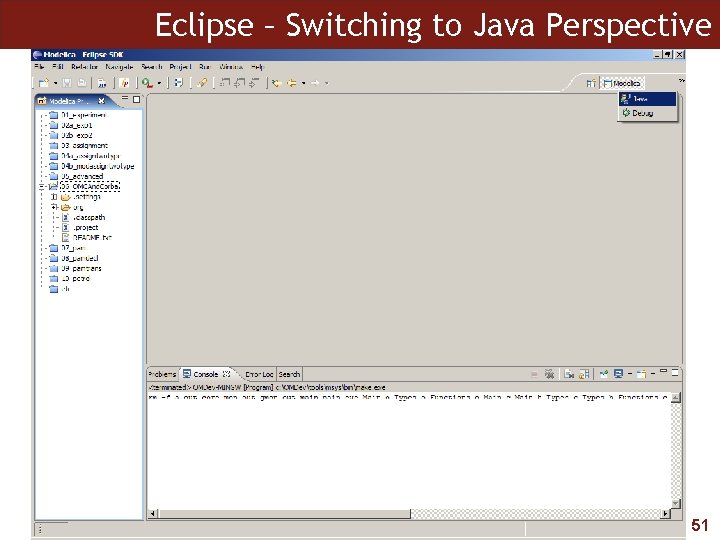Click the Open Perspective icon
720x540 pixels.
pyautogui.click(x=591, y=83)
